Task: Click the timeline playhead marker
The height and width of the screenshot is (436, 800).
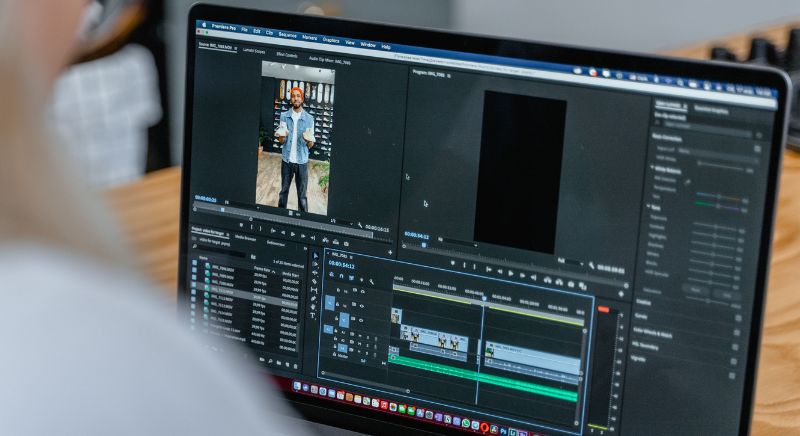Action: (x=484, y=298)
